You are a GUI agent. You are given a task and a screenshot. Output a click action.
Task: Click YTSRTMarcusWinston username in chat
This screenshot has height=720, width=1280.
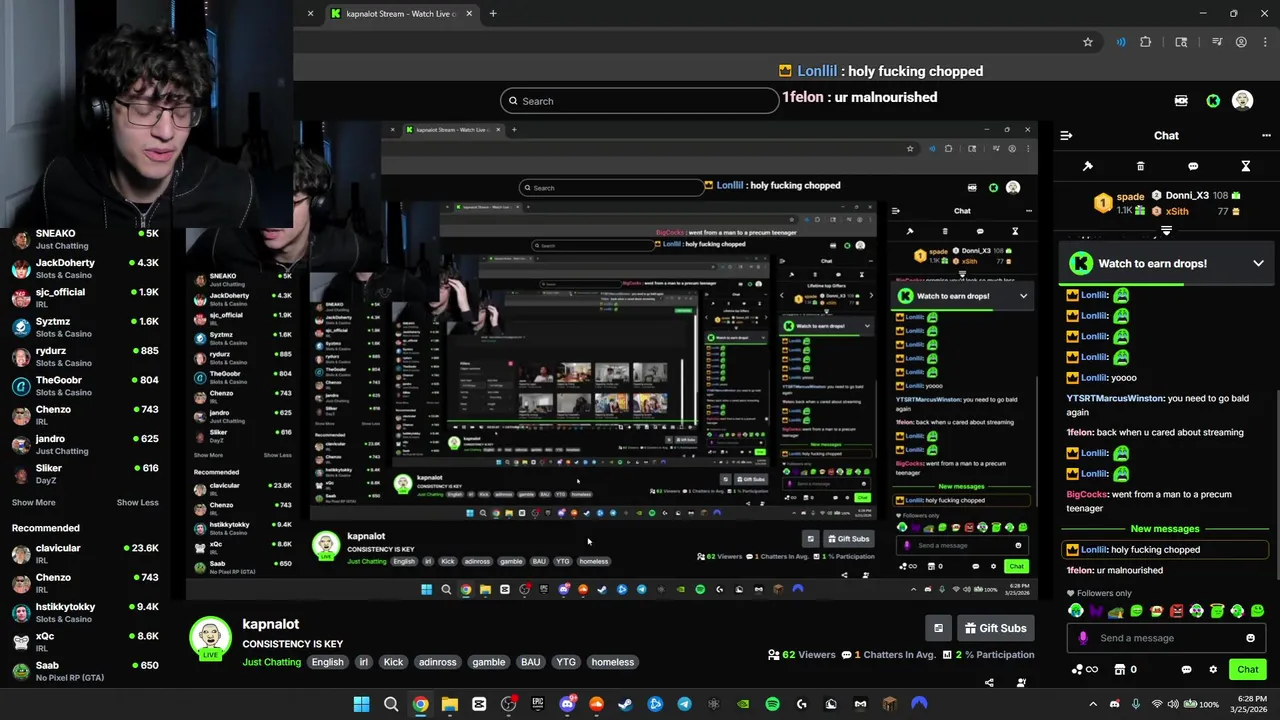tap(1115, 398)
